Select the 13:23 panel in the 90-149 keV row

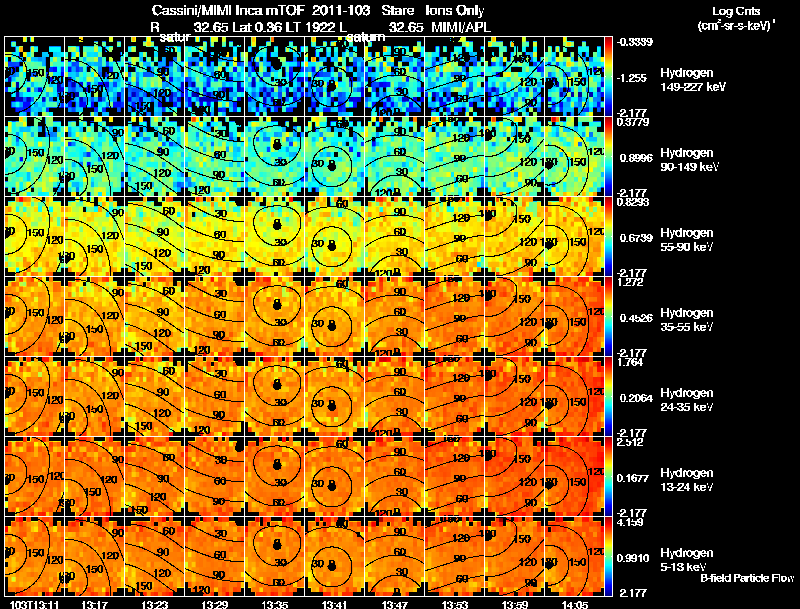coord(154,156)
